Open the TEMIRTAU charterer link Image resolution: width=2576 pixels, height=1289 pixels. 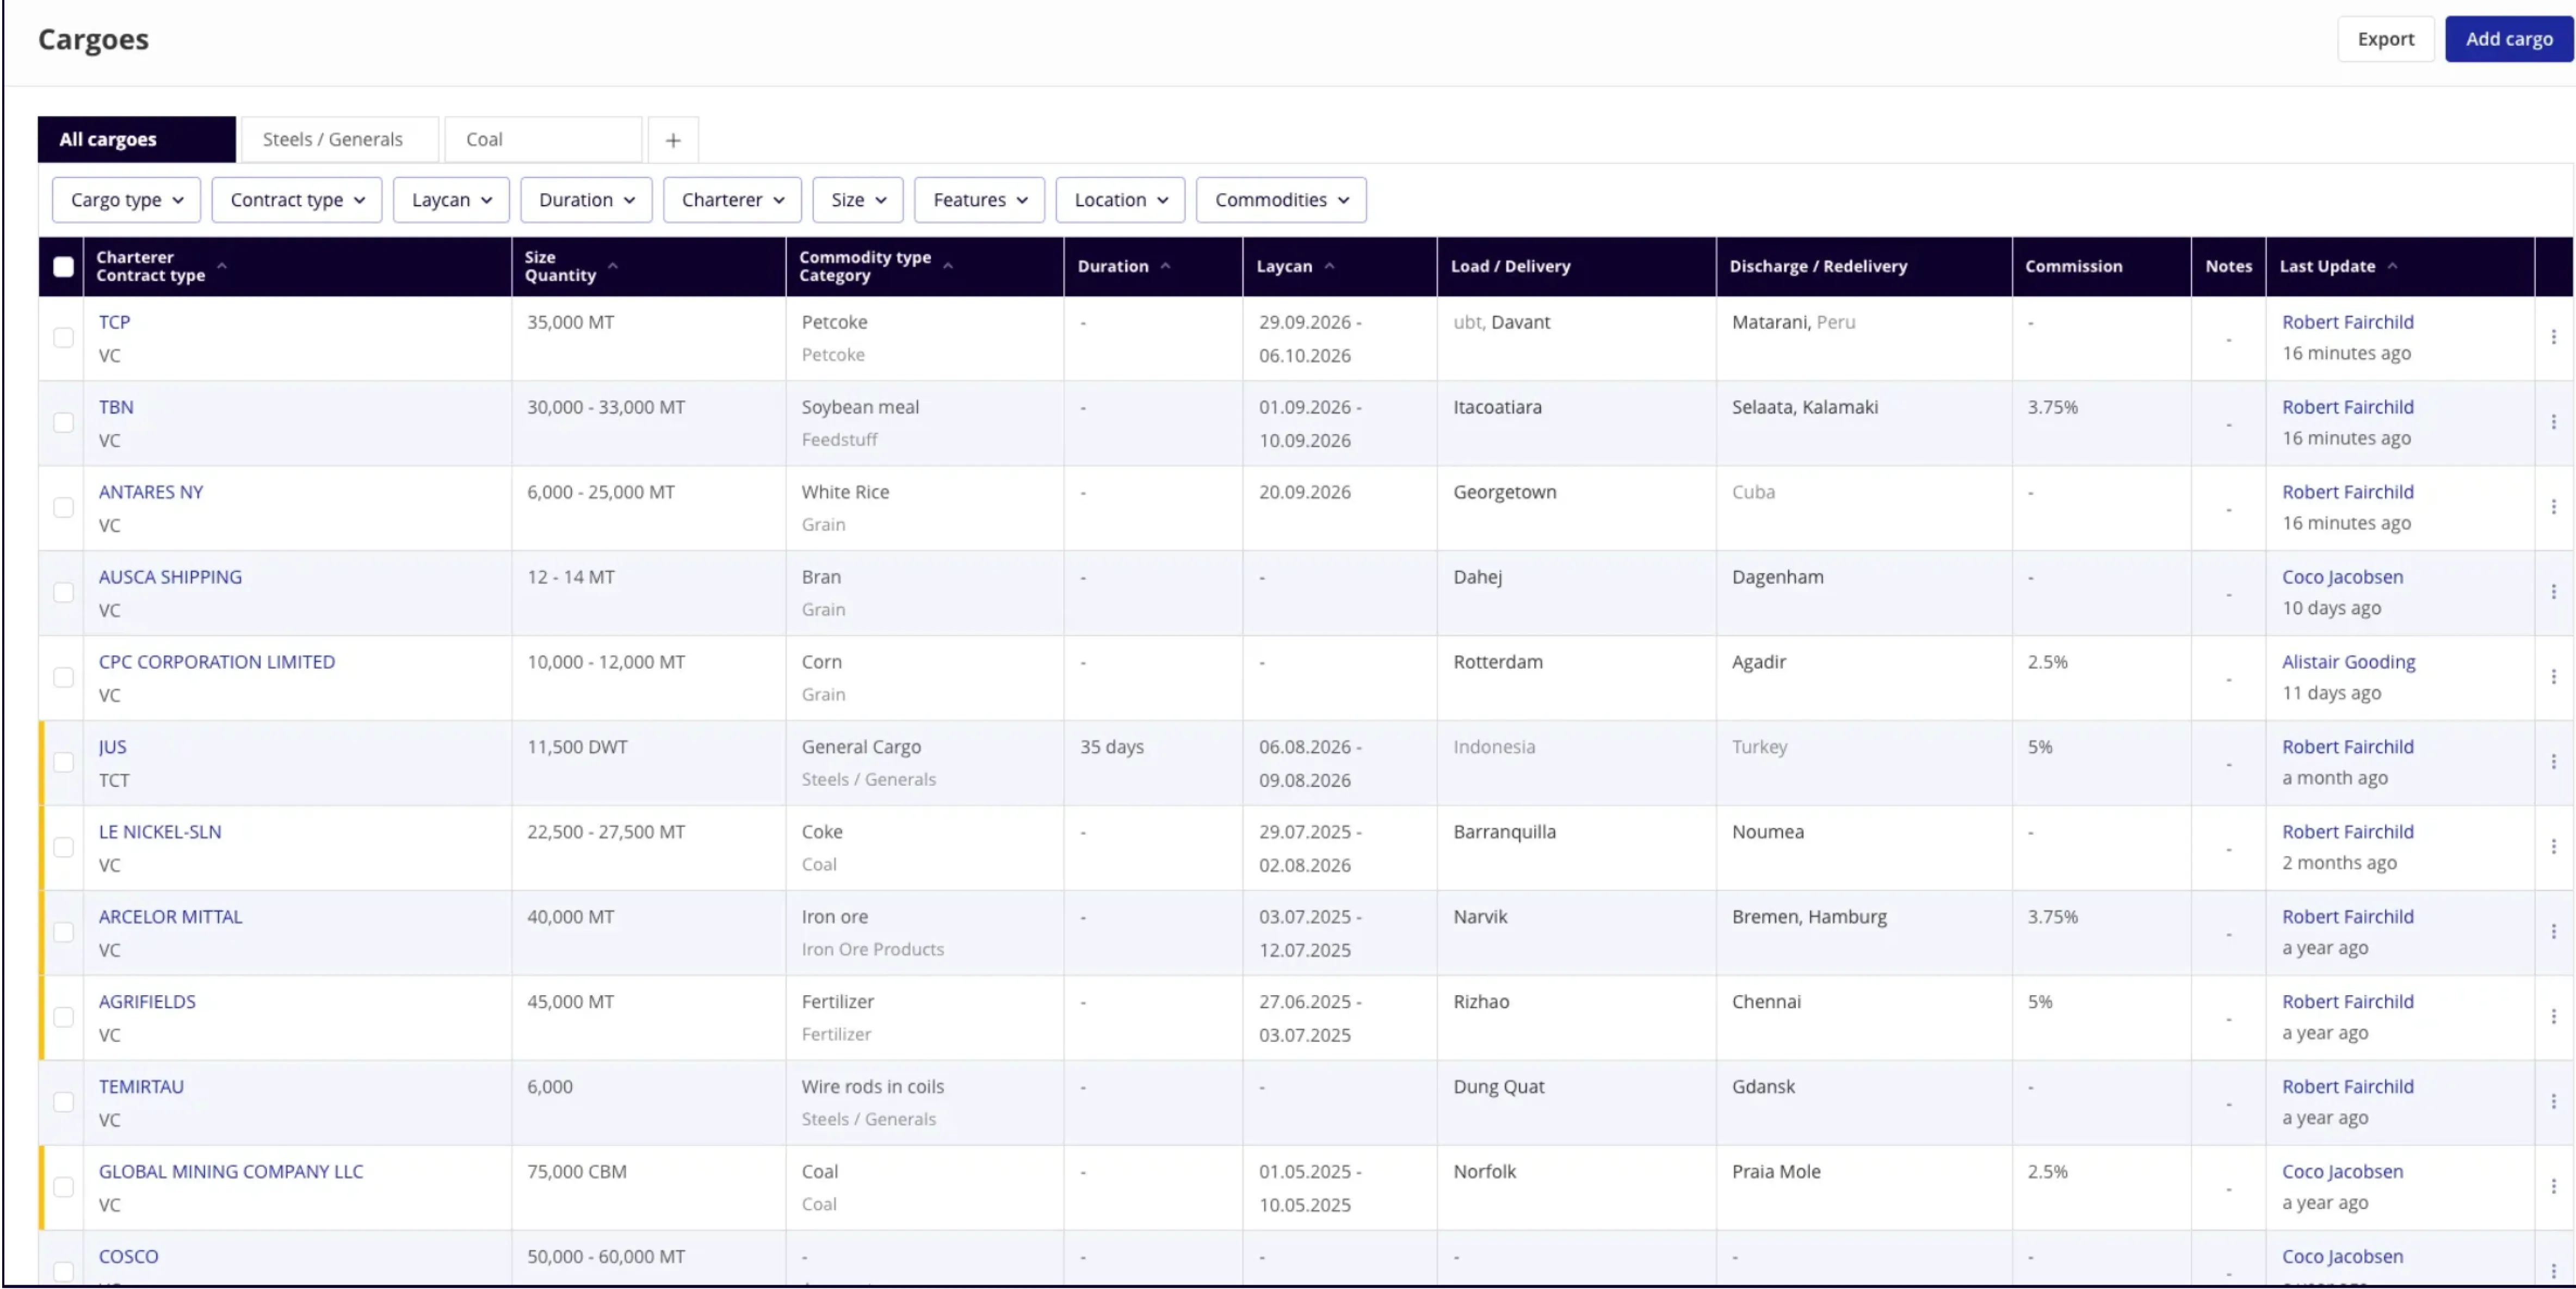(x=141, y=1087)
